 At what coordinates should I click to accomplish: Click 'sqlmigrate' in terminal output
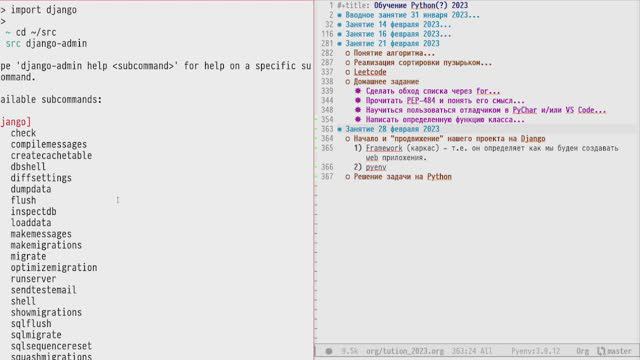[36, 335]
